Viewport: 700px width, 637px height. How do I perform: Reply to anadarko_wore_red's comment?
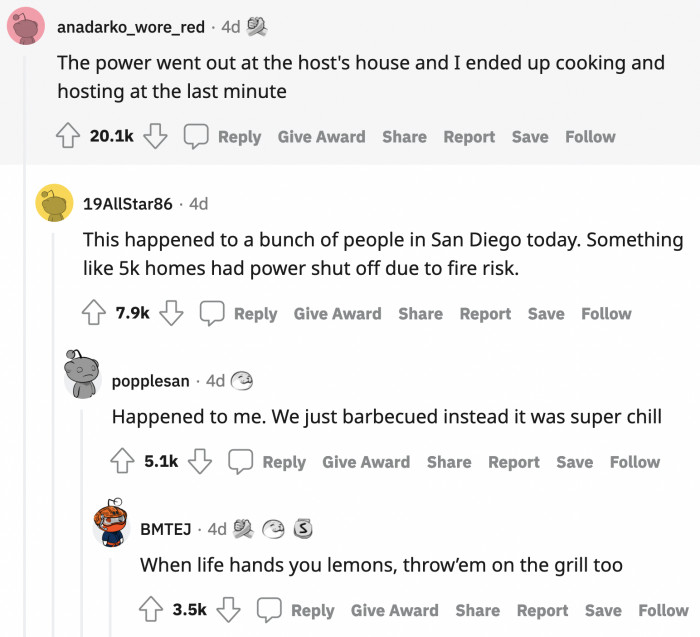point(225,137)
